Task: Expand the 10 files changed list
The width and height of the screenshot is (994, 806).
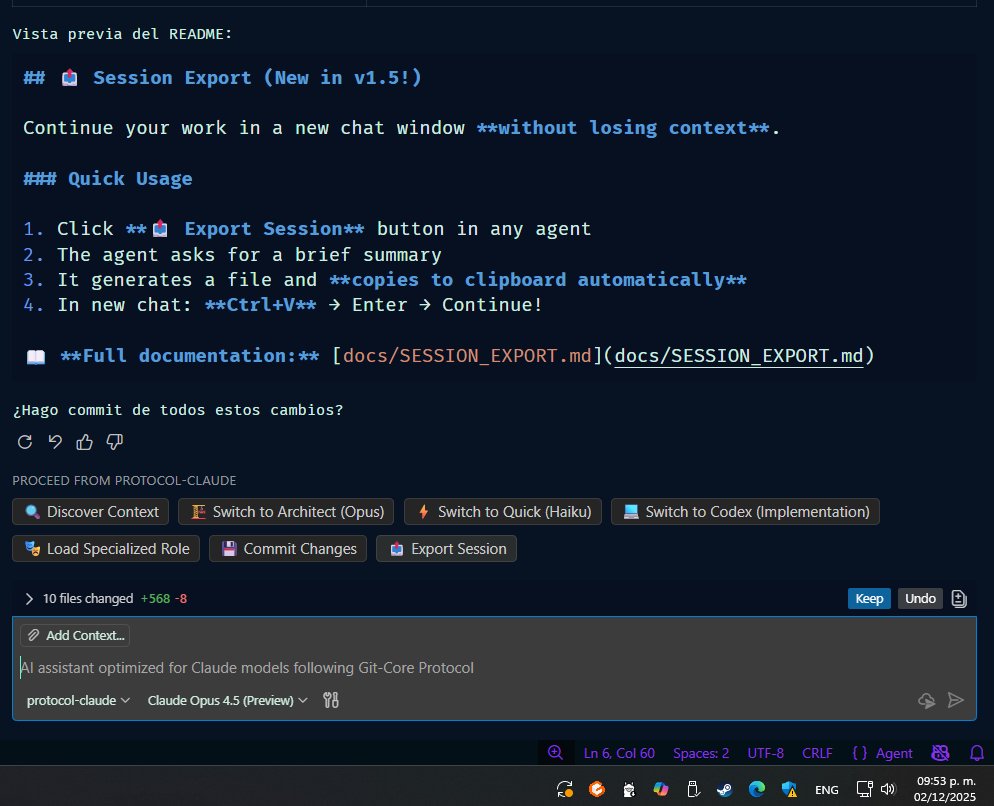Action: (29, 599)
